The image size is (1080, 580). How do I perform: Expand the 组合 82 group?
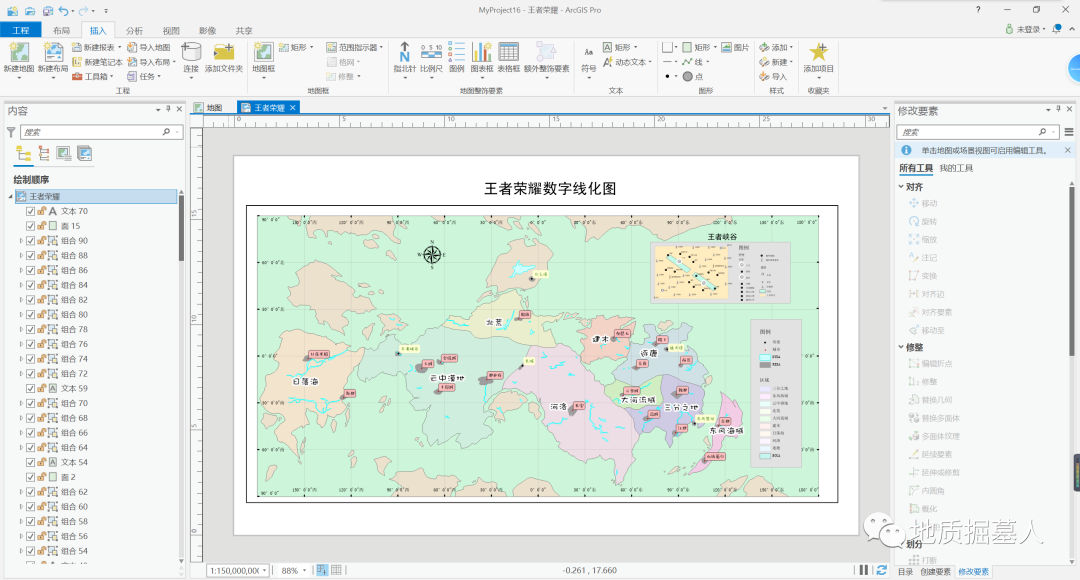(21, 300)
